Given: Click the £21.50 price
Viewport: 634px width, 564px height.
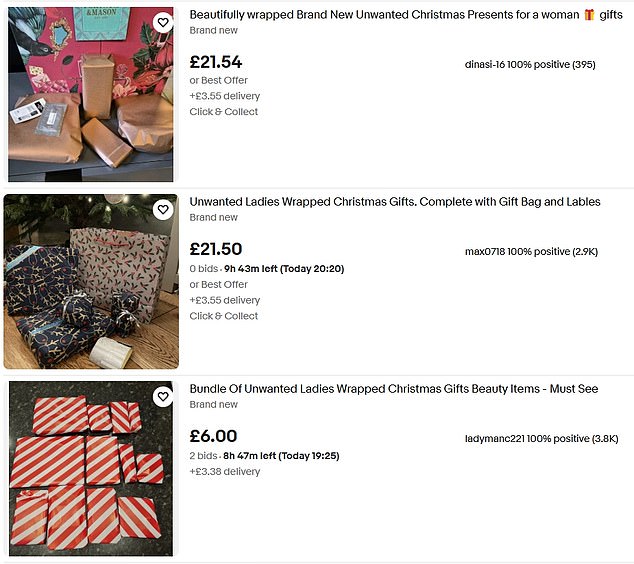Looking at the screenshot, I should tap(216, 249).
